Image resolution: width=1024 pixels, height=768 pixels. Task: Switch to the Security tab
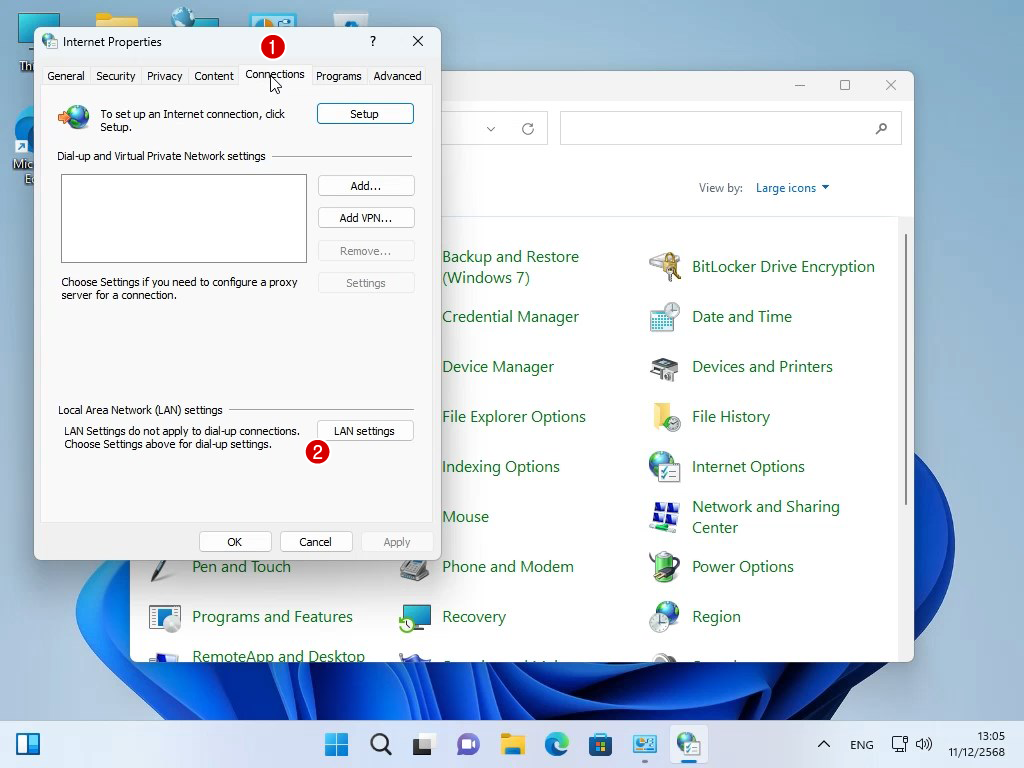[115, 76]
